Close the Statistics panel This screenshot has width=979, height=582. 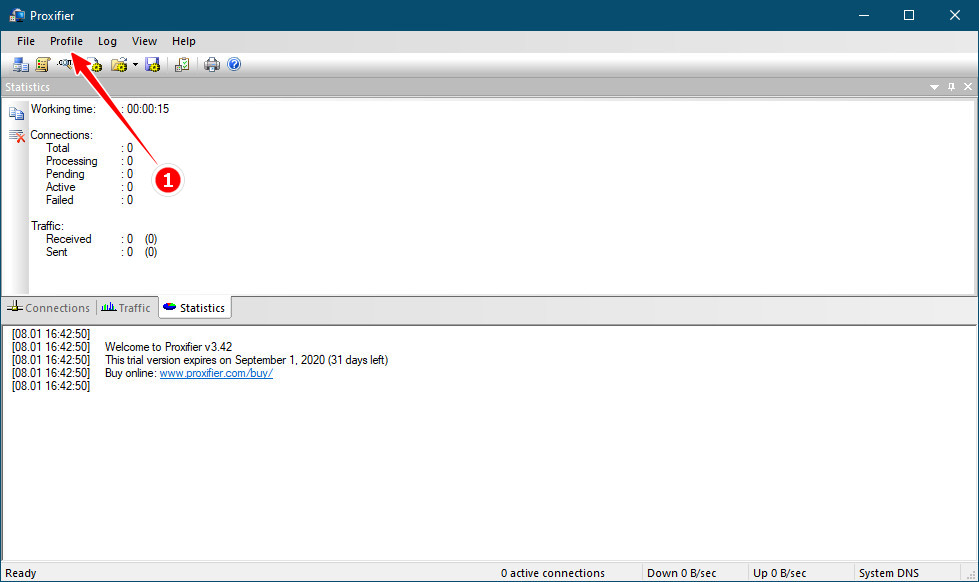coord(968,87)
